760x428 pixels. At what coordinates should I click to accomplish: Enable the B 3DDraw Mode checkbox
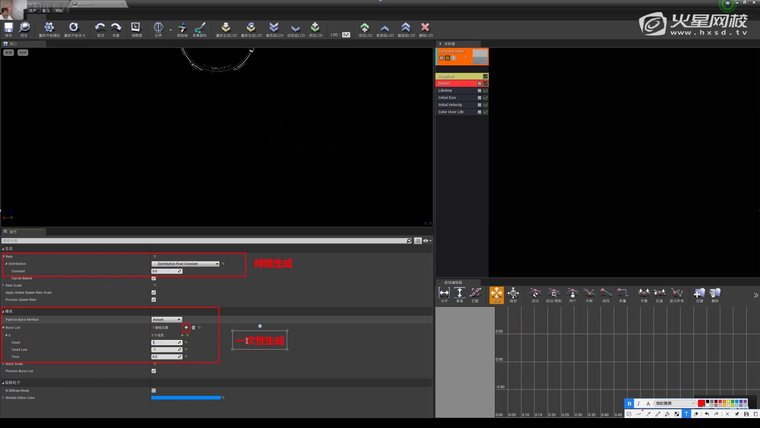coord(153,390)
